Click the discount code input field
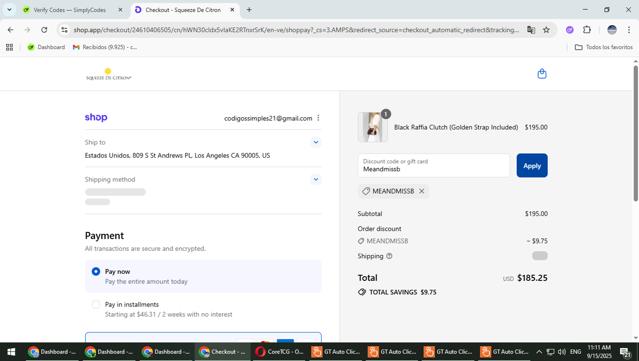Viewport: 639px width, 361px height. (x=434, y=165)
